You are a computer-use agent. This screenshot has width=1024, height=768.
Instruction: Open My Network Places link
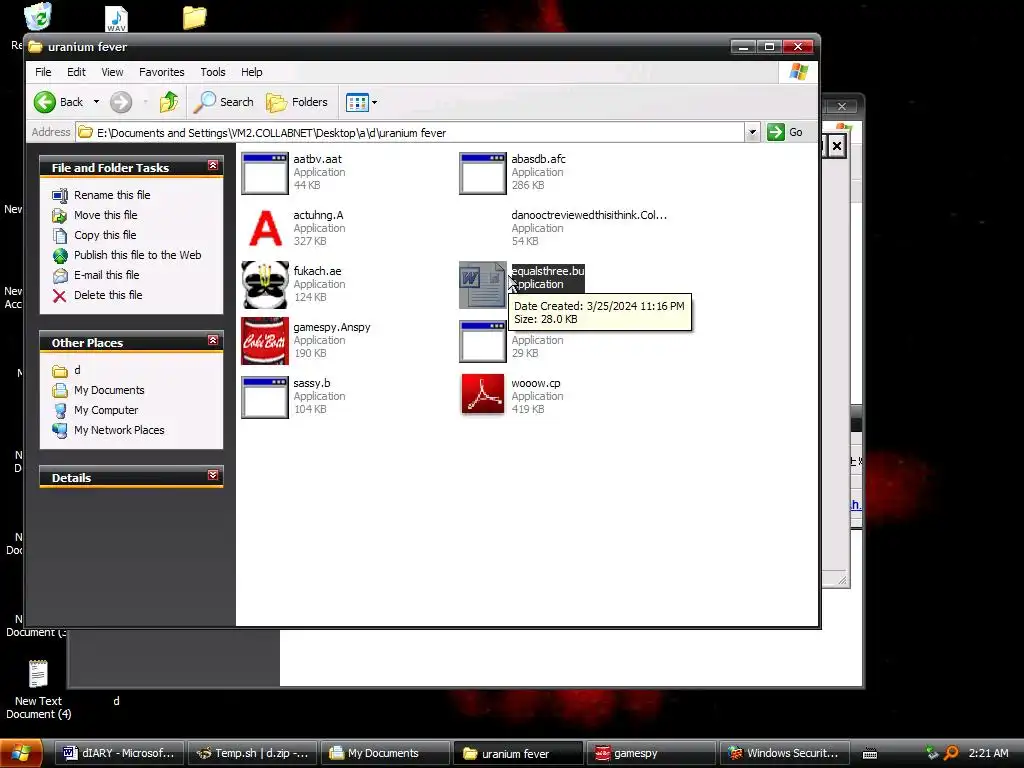click(x=119, y=430)
